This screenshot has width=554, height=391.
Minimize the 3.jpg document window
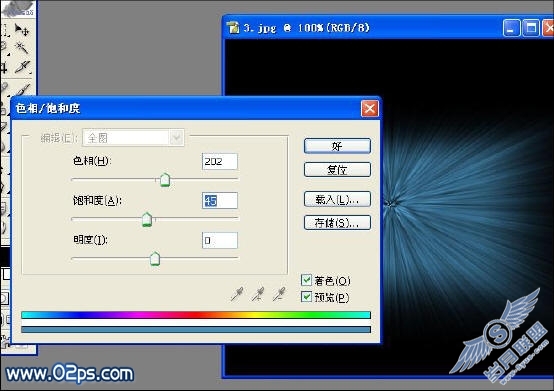[x=511, y=28]
